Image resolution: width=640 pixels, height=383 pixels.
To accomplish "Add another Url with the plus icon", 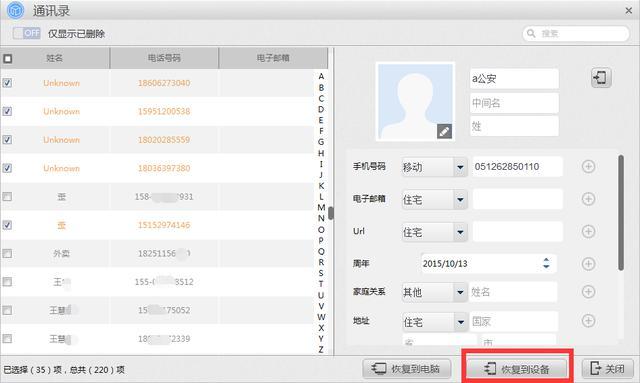I will tap(588, 232).
